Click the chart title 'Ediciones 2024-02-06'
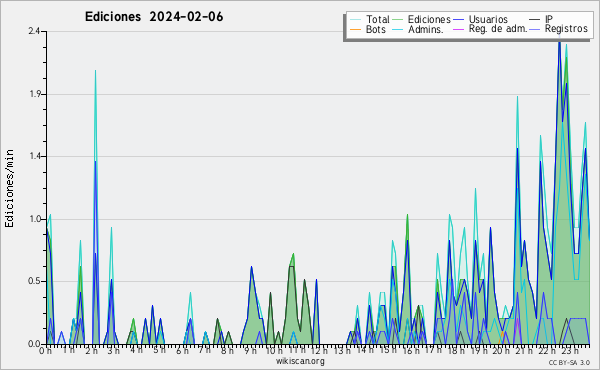The width and height of the screenshot is (600, 370). [154, 17]
